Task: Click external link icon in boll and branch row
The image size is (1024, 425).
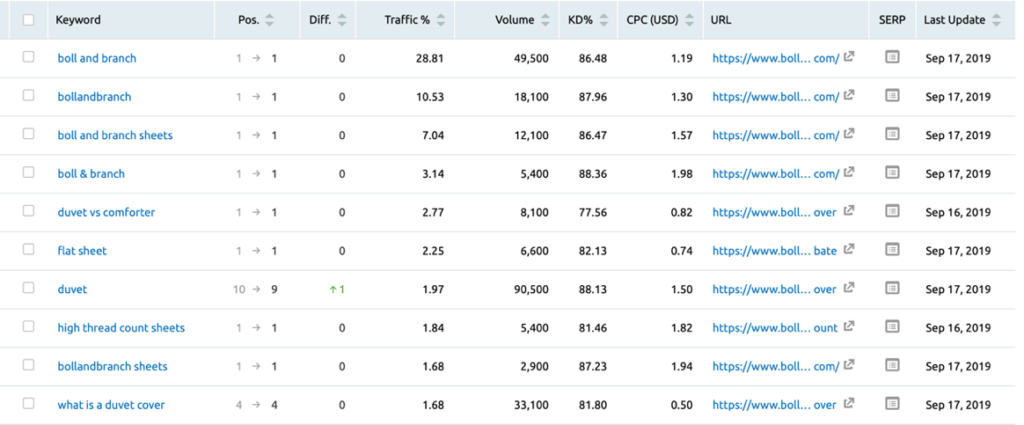Action: [849, 57]
